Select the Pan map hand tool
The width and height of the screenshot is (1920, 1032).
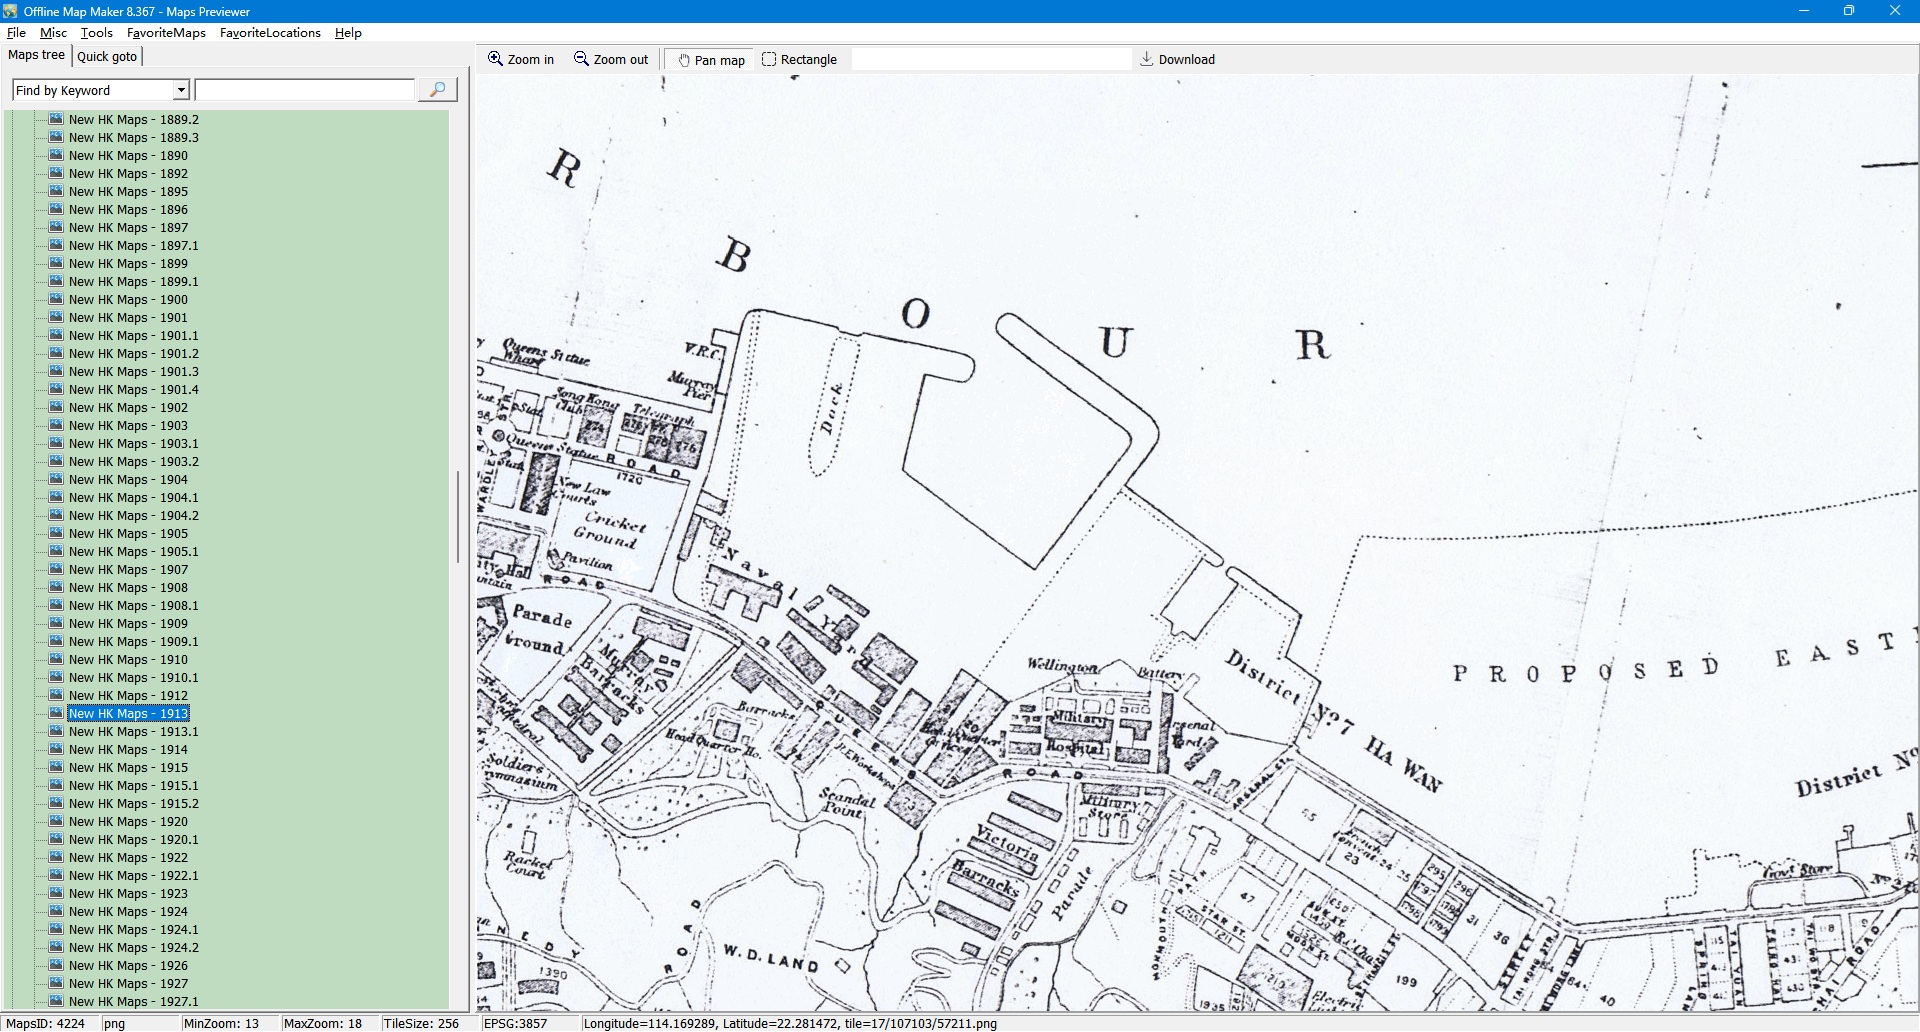click(684, 60)
